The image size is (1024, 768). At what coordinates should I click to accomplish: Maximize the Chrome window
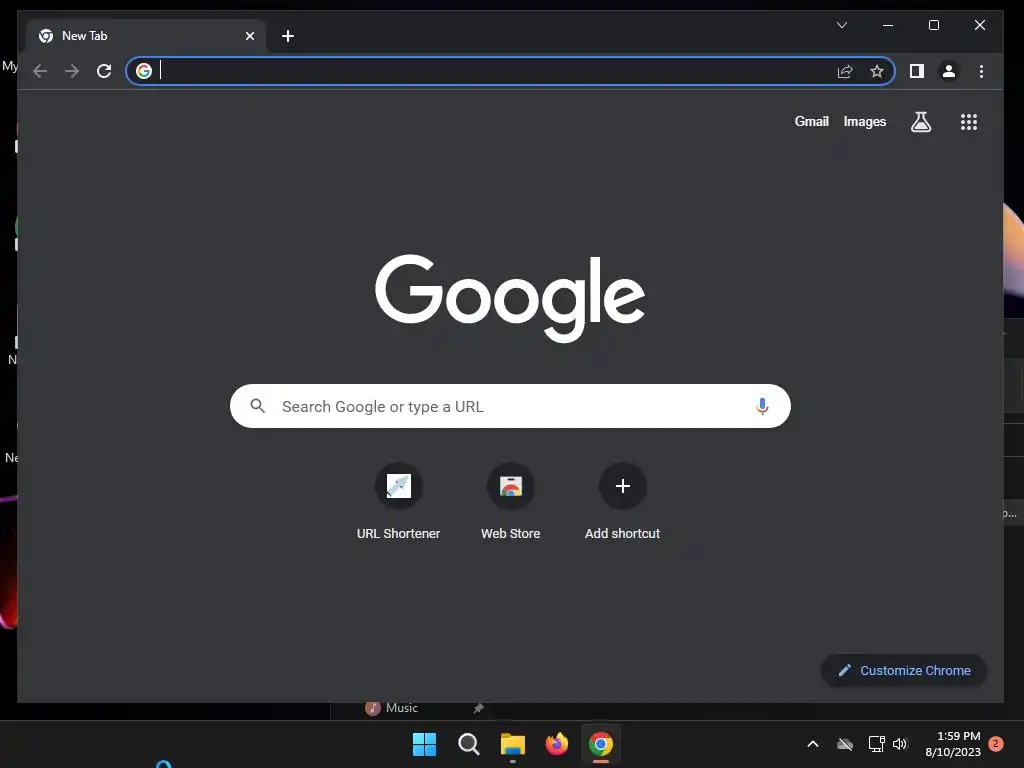[x=934, y=25]
